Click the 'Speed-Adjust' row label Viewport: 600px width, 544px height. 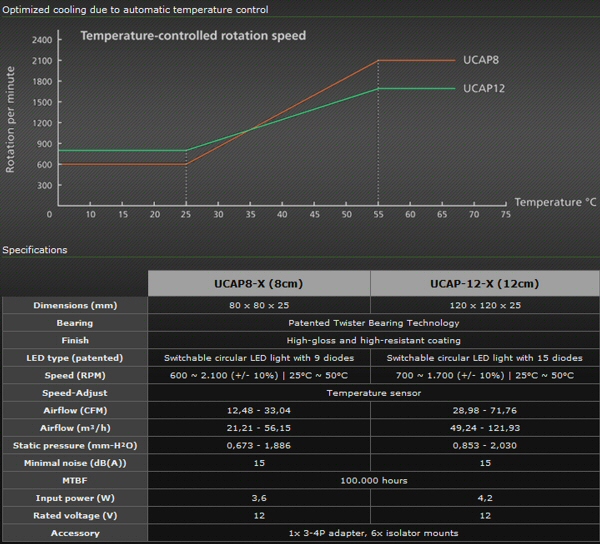point(75,393)
